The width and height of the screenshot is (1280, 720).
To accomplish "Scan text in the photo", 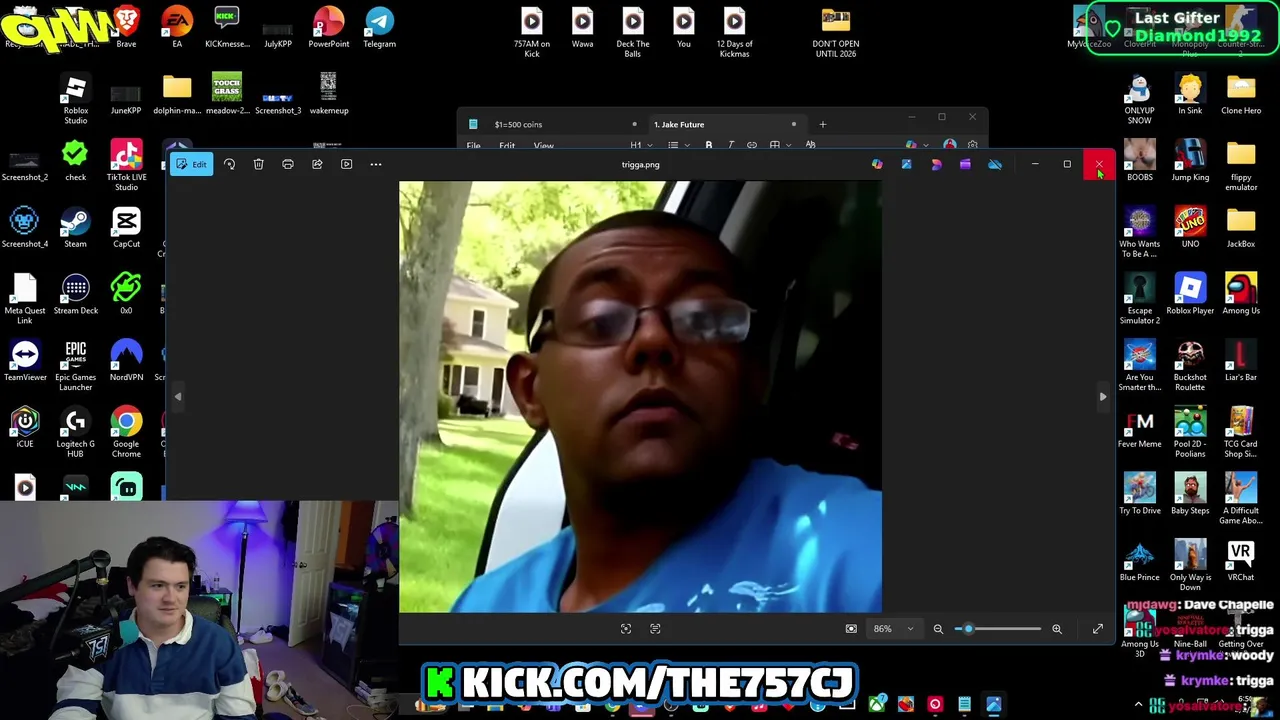I will (655, 629).
